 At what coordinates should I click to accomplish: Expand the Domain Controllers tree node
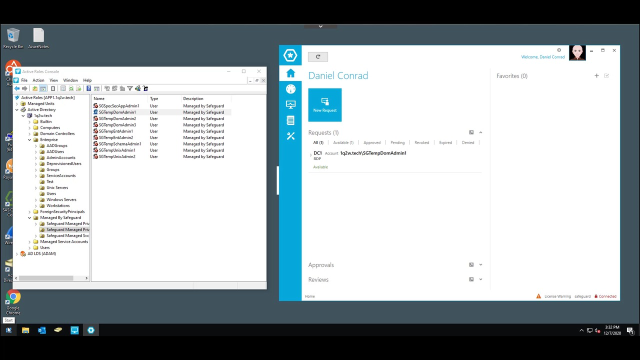click(x=30, y=134)
